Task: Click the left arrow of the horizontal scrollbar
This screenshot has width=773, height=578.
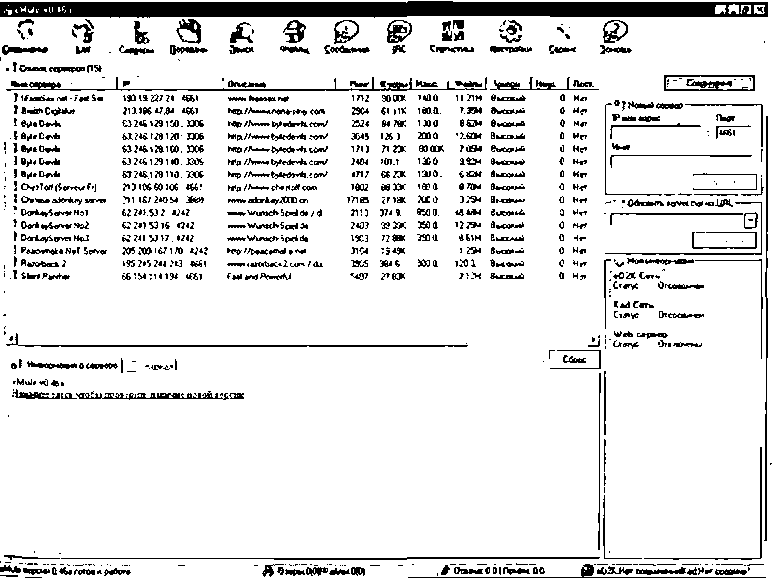Action: 12,339
